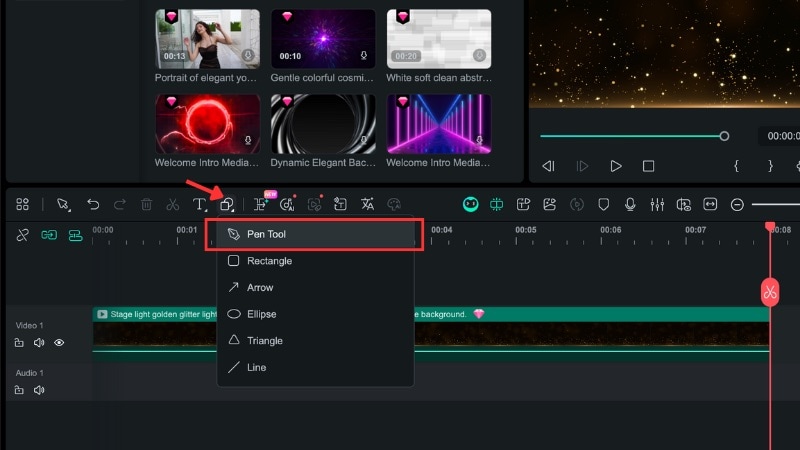800x450 pixels.
Task: Click the text-to-video clip icon
Action: click(523, 205)
